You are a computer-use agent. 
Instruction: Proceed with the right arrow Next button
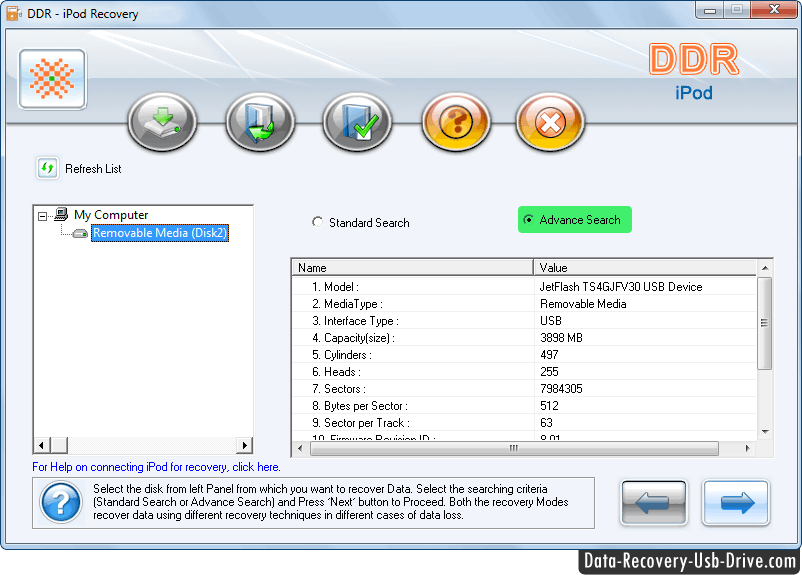736,502
